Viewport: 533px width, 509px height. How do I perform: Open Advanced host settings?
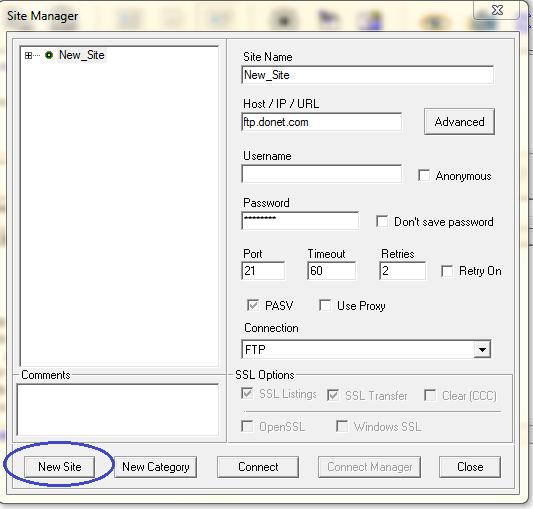(459, 122)
